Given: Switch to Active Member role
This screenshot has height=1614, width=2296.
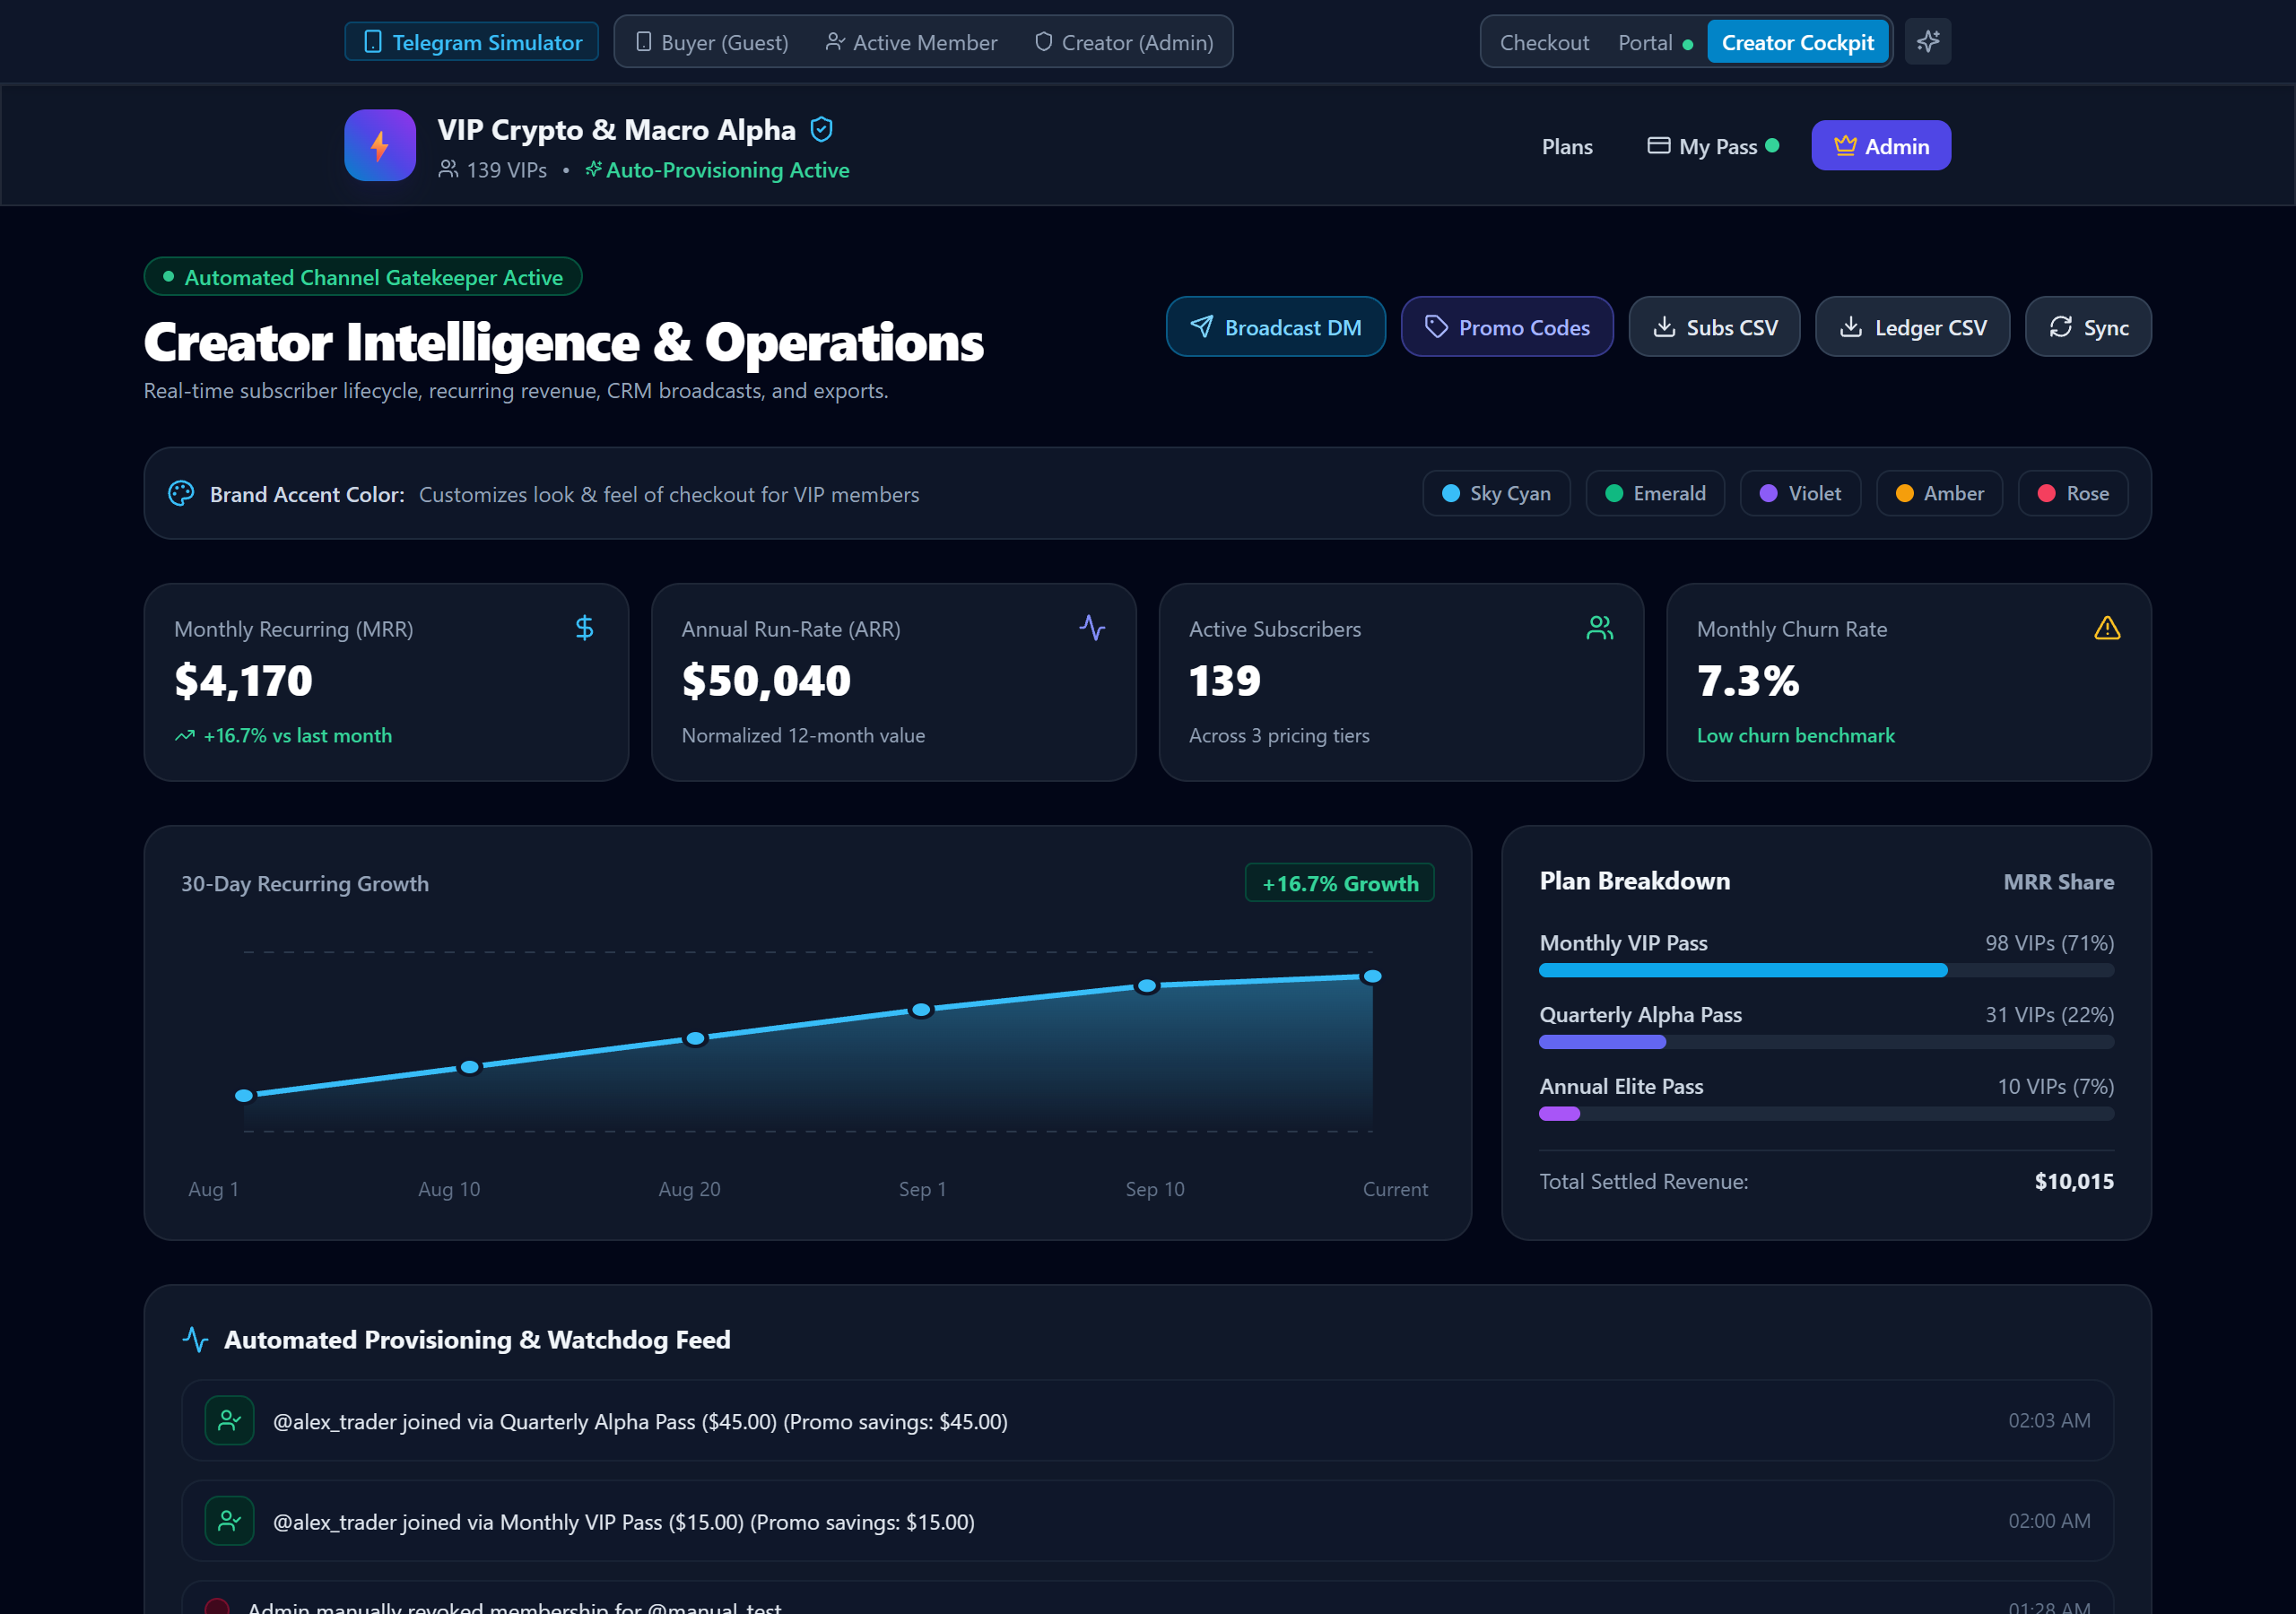Looking at the screenshot, I should point(911,42).
